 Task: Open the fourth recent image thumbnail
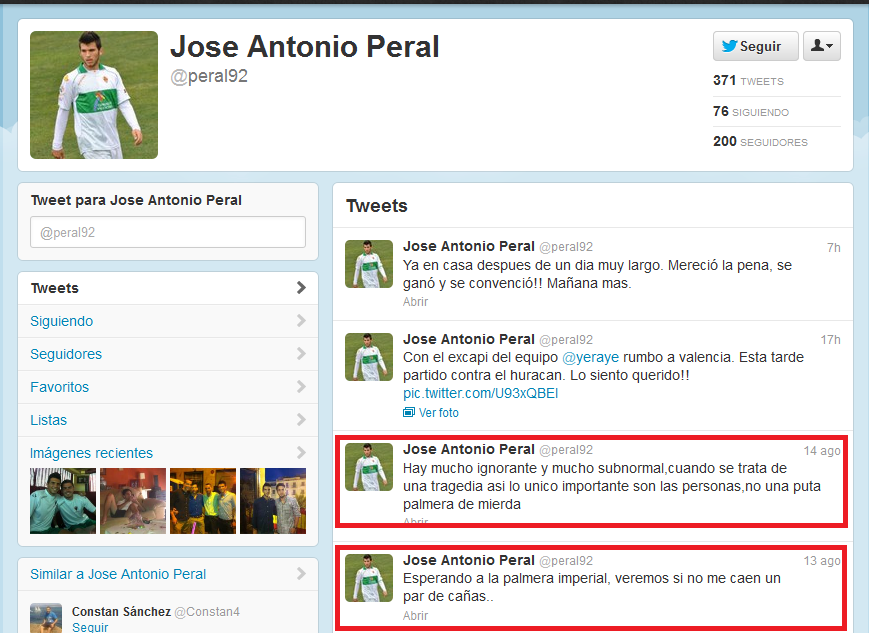pos(273,501)
